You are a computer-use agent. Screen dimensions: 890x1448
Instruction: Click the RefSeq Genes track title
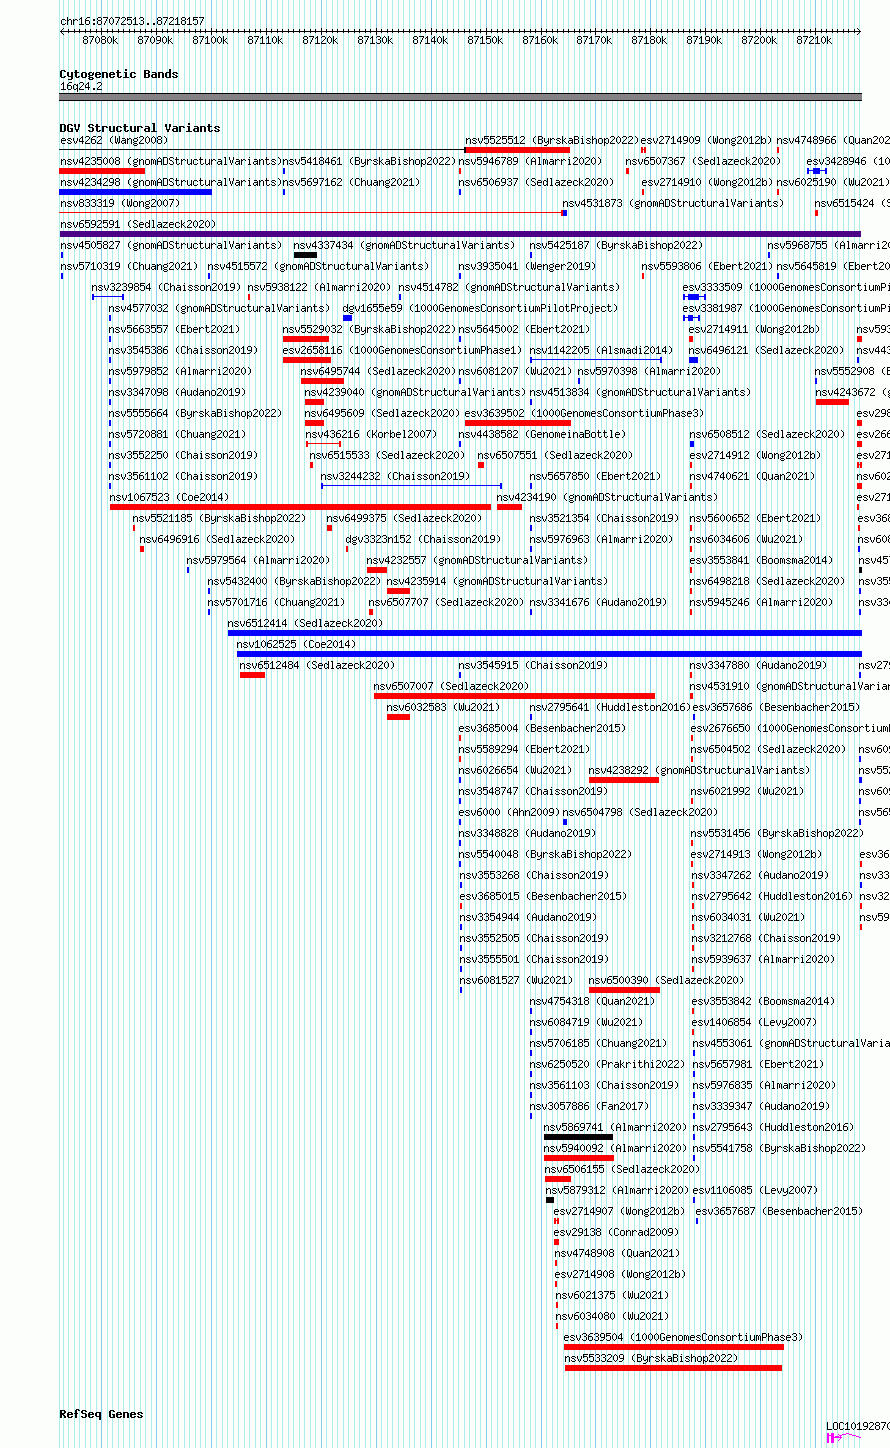coord(102,1414)
